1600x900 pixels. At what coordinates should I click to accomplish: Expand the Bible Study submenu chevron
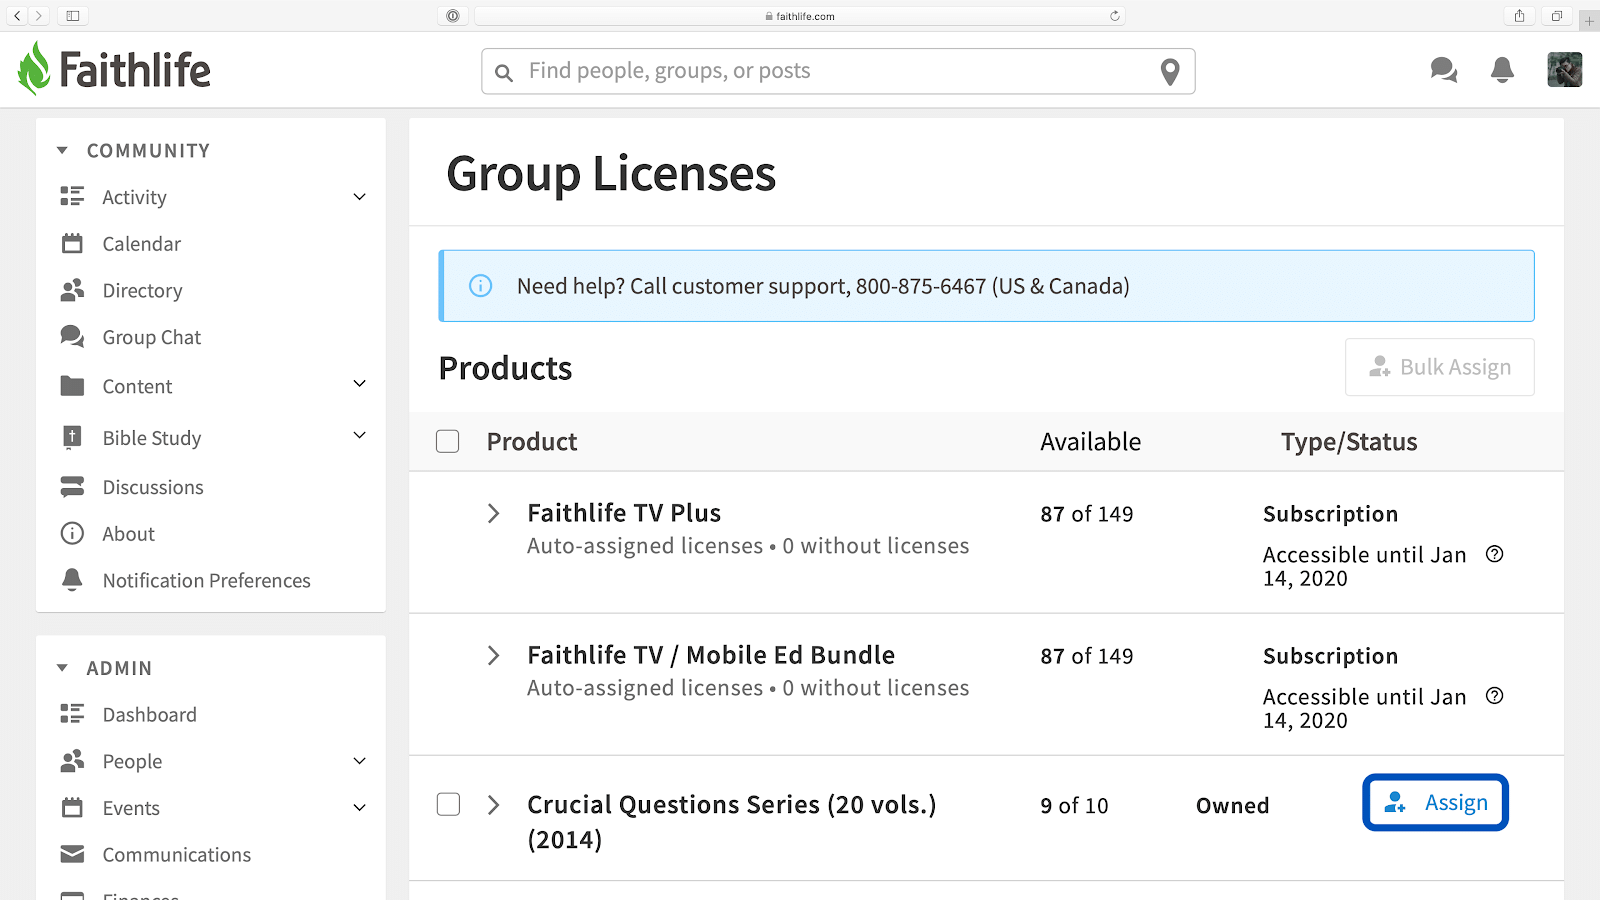point(360,435)
